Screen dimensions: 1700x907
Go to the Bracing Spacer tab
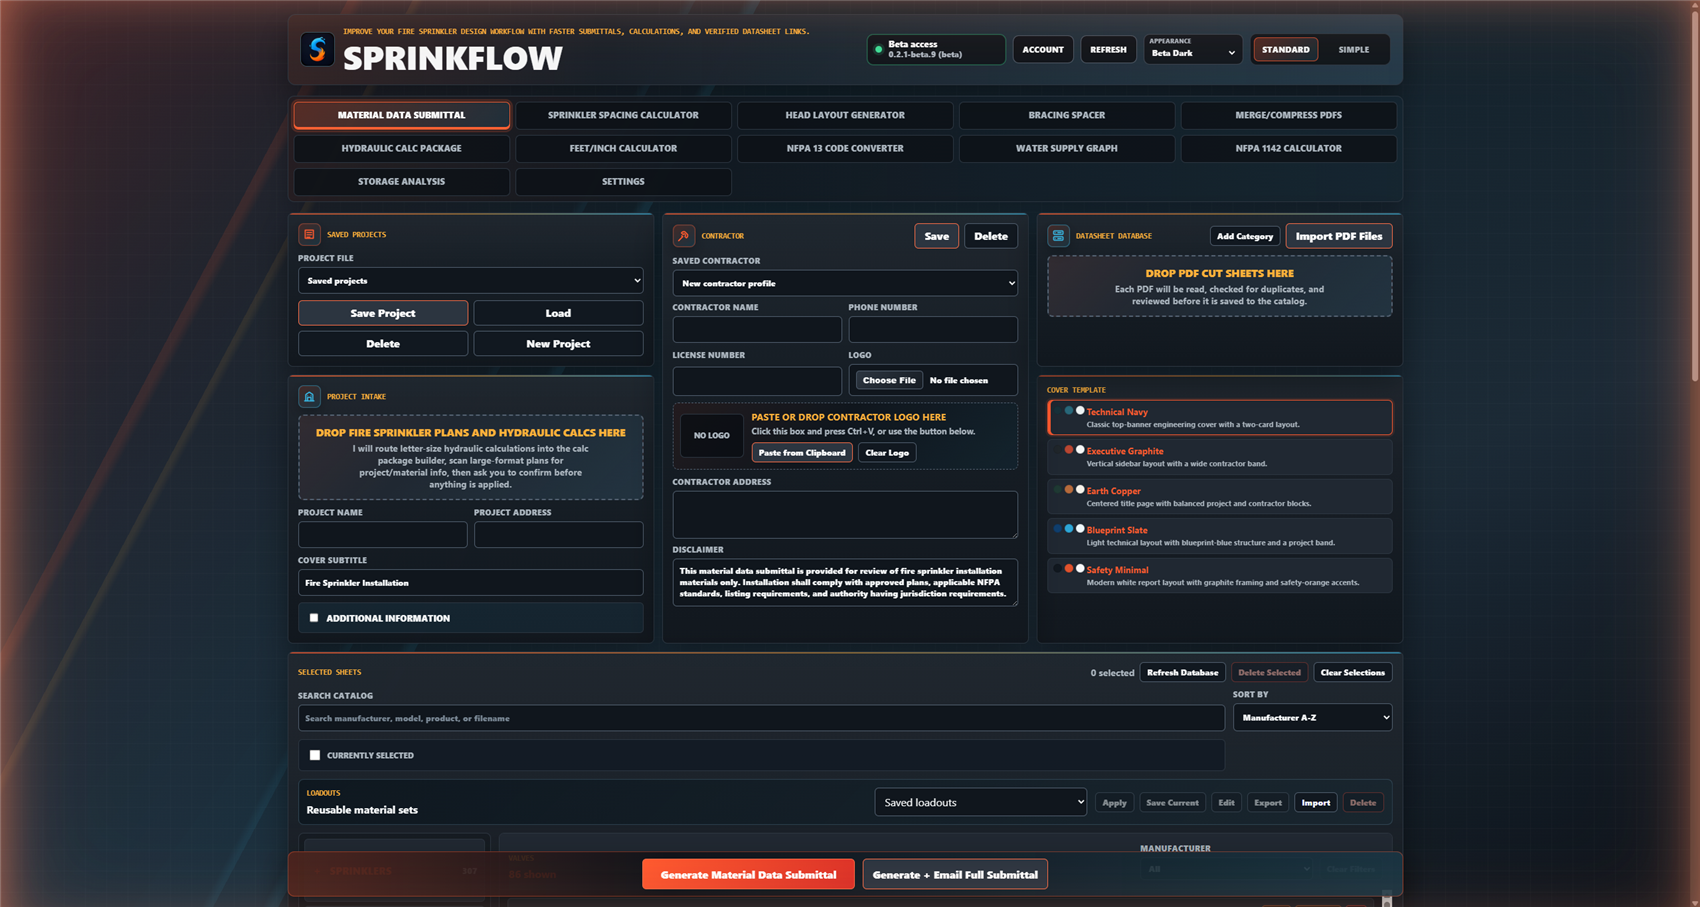1067,115
